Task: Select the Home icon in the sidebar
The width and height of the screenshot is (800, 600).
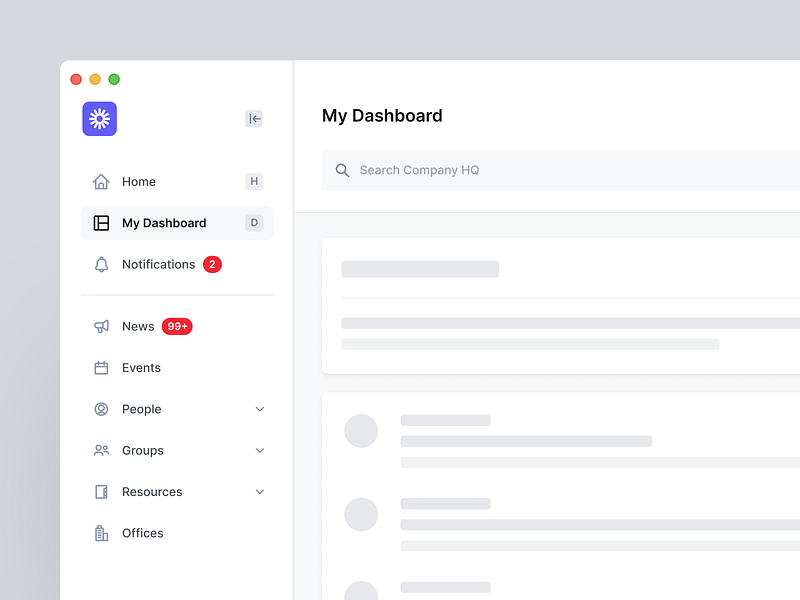Action: (x=100, y=181)
